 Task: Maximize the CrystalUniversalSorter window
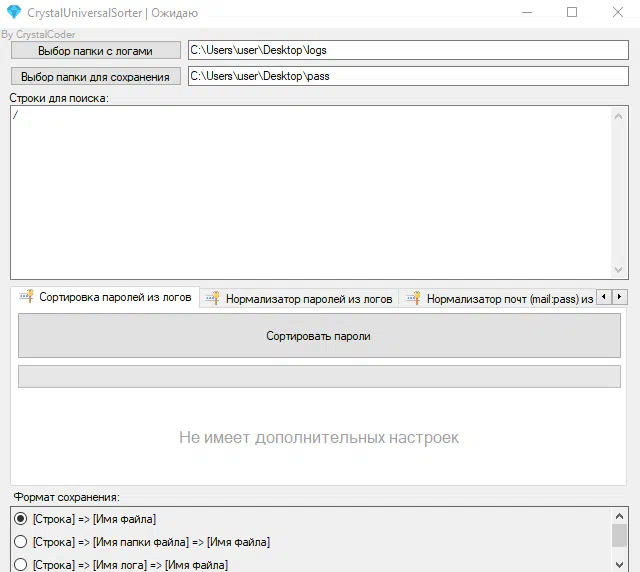[x=572, y=12]
